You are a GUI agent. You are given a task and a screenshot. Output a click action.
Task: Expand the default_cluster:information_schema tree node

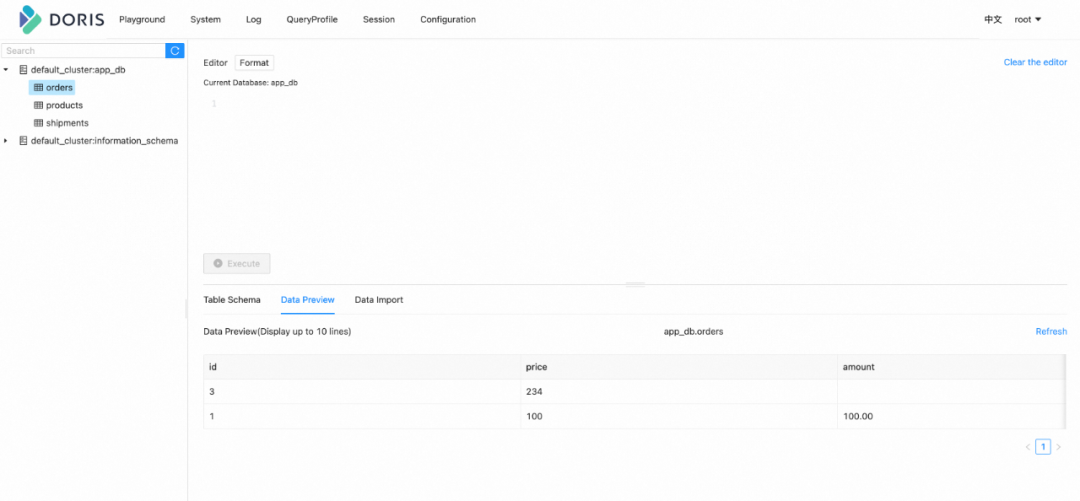coord(6,141)
